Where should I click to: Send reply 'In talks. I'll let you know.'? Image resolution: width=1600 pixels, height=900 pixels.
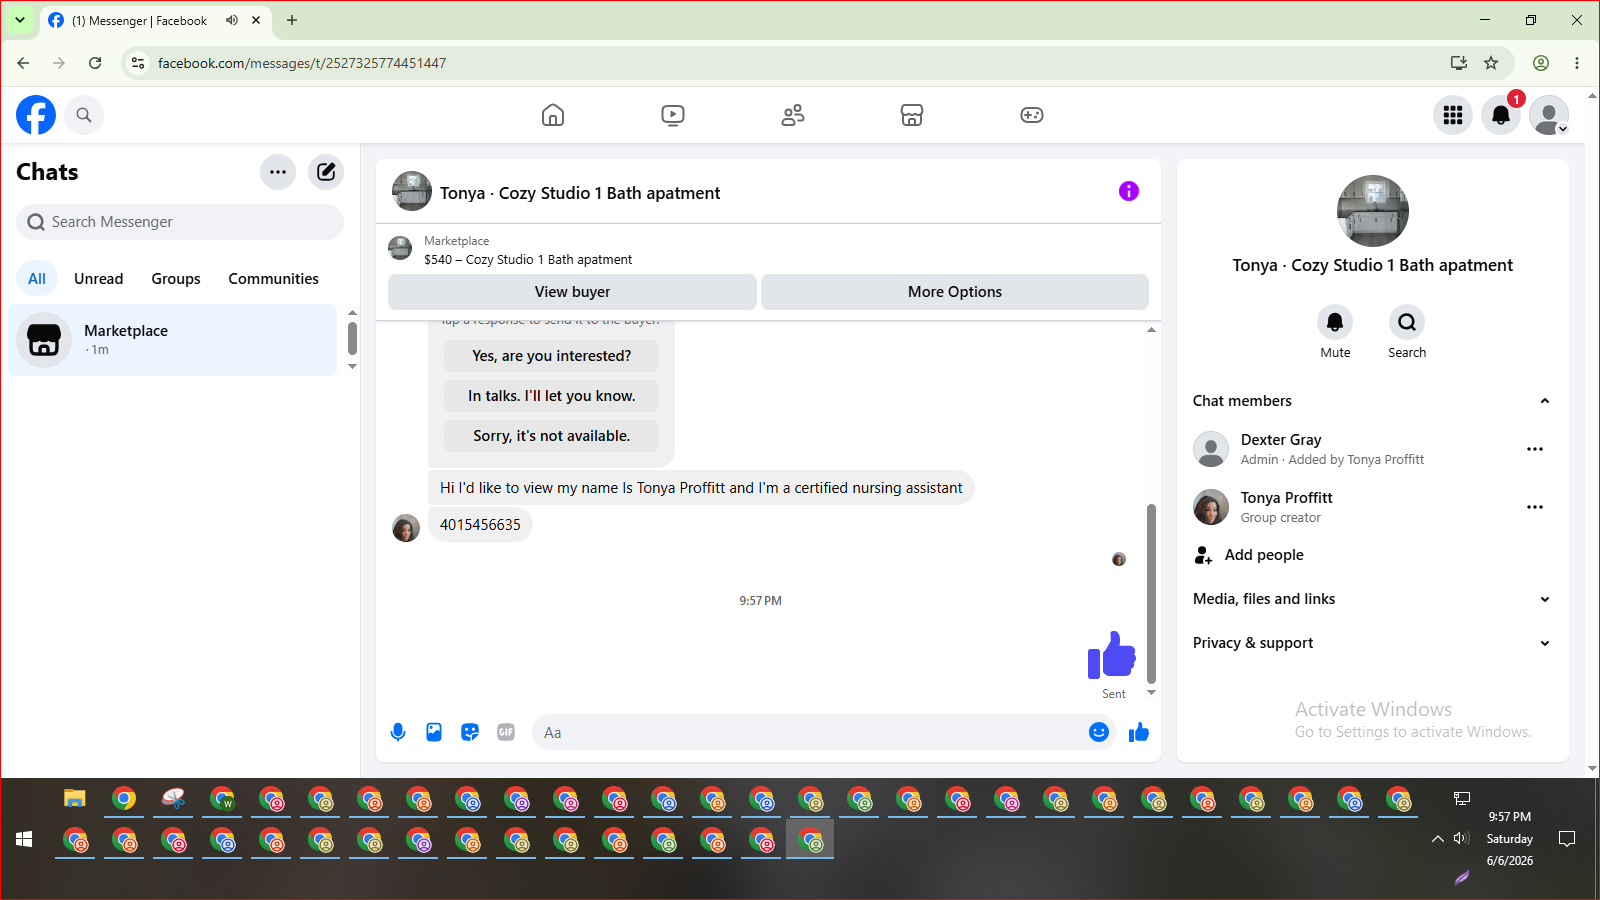(552, 396)
